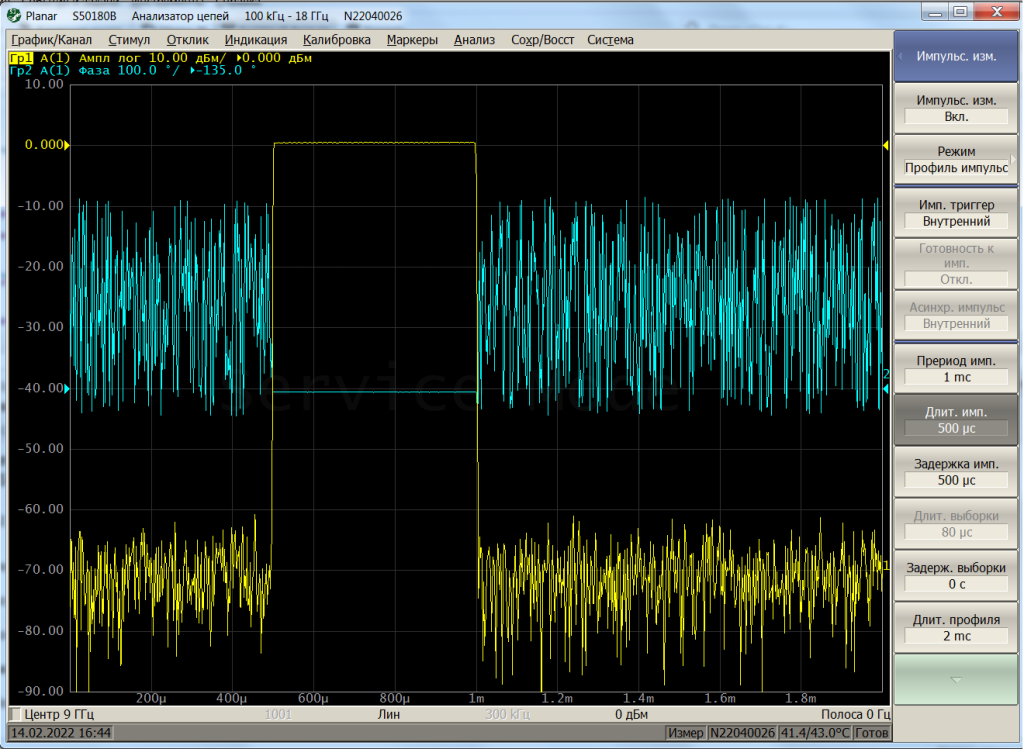Click the yellow trace 1 marker on right edge

885,566
